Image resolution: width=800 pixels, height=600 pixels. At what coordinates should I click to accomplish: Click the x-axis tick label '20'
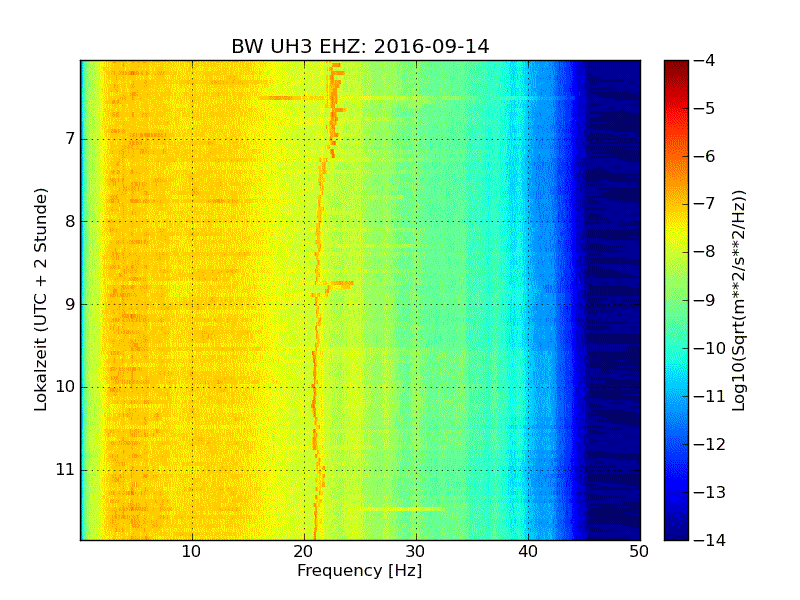304,552
